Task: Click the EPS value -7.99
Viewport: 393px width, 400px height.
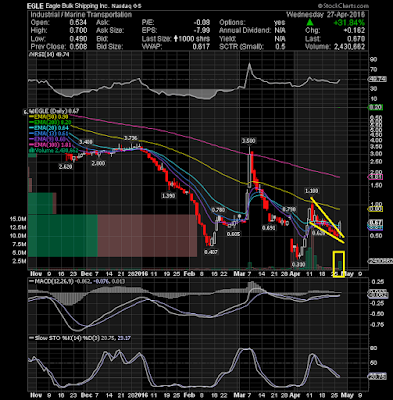Action: coord(202,30)
